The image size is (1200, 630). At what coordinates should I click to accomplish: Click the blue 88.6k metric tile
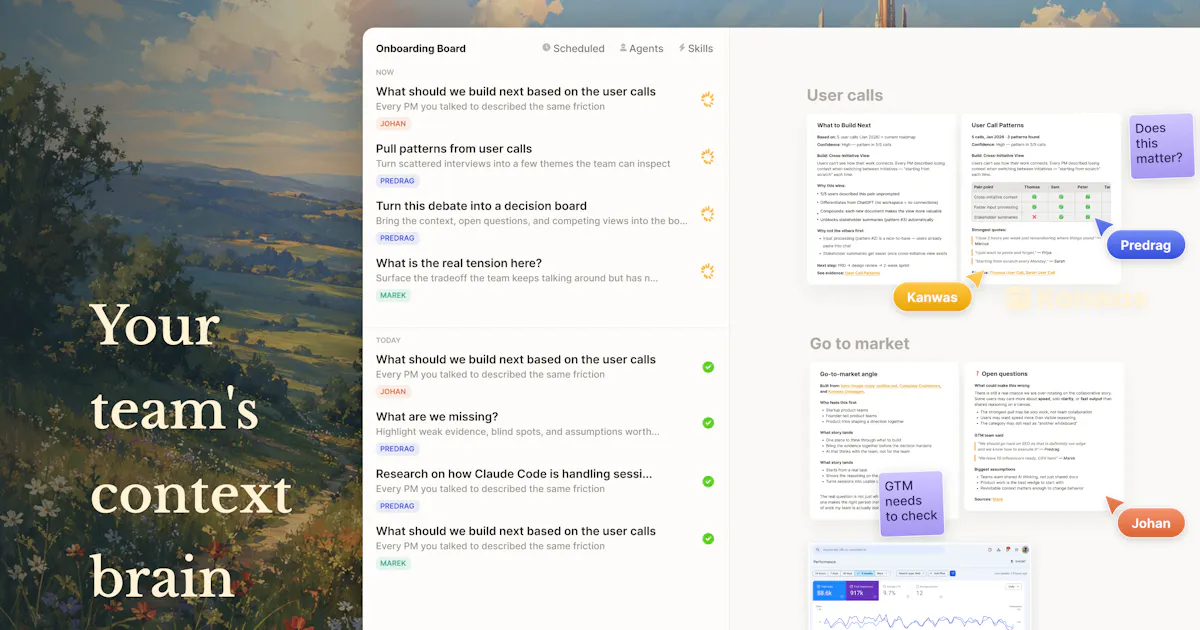point(831,590)
